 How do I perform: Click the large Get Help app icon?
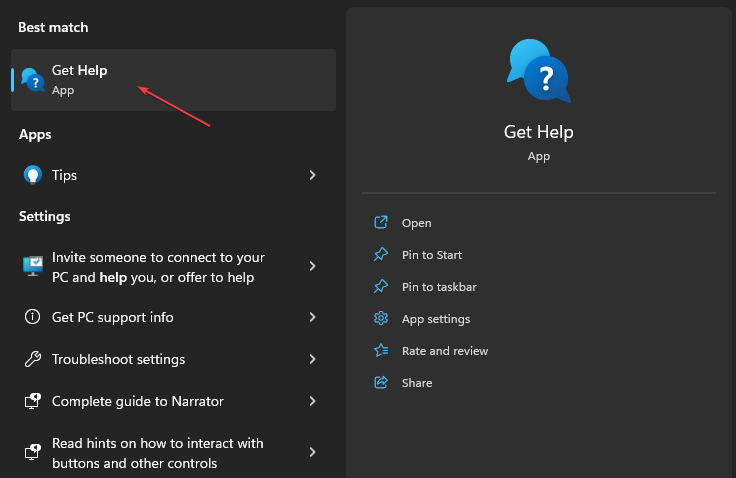[539, 71]
